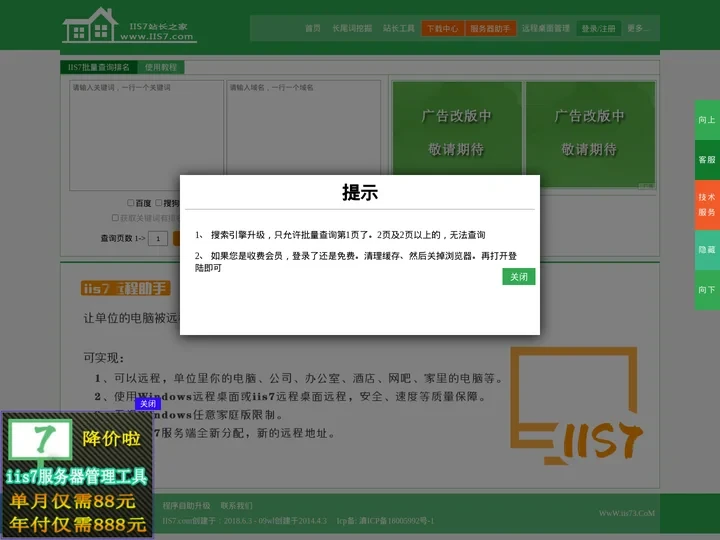Switch to the 使用教程 tab

click(161, 68)
